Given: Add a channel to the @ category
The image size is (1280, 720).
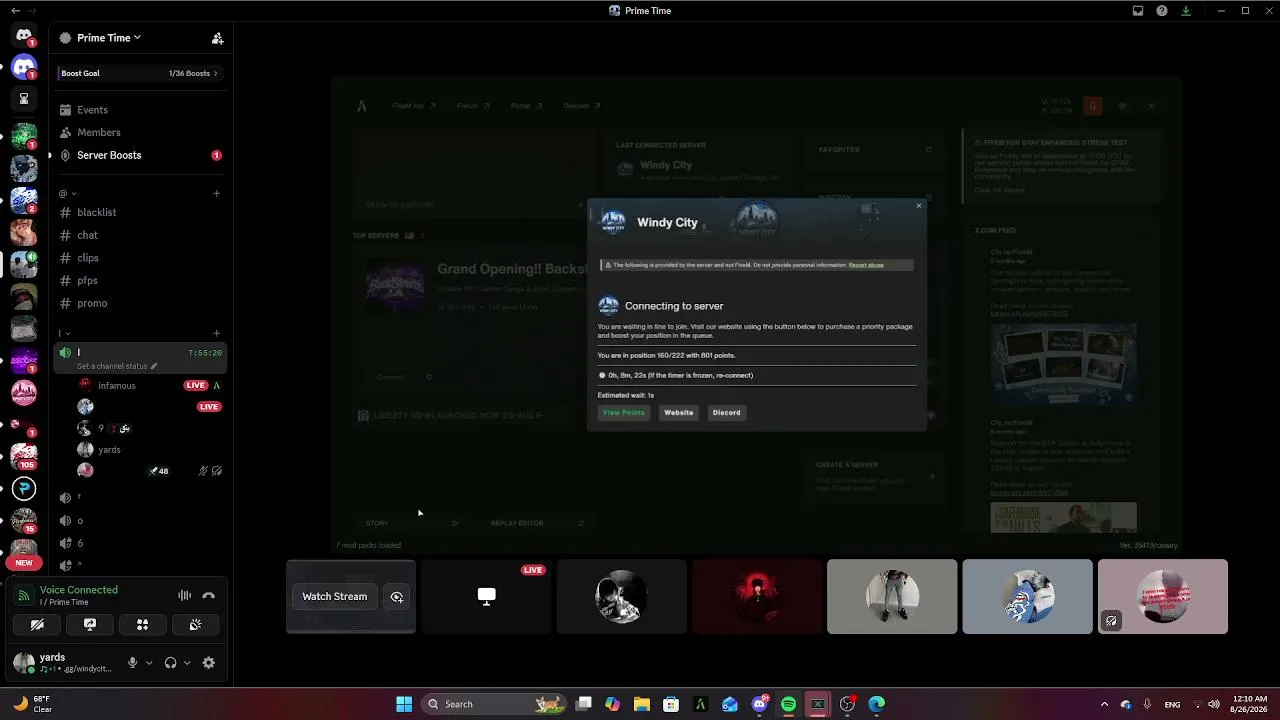Looking at the screenshot, I should tap(216, 193).
